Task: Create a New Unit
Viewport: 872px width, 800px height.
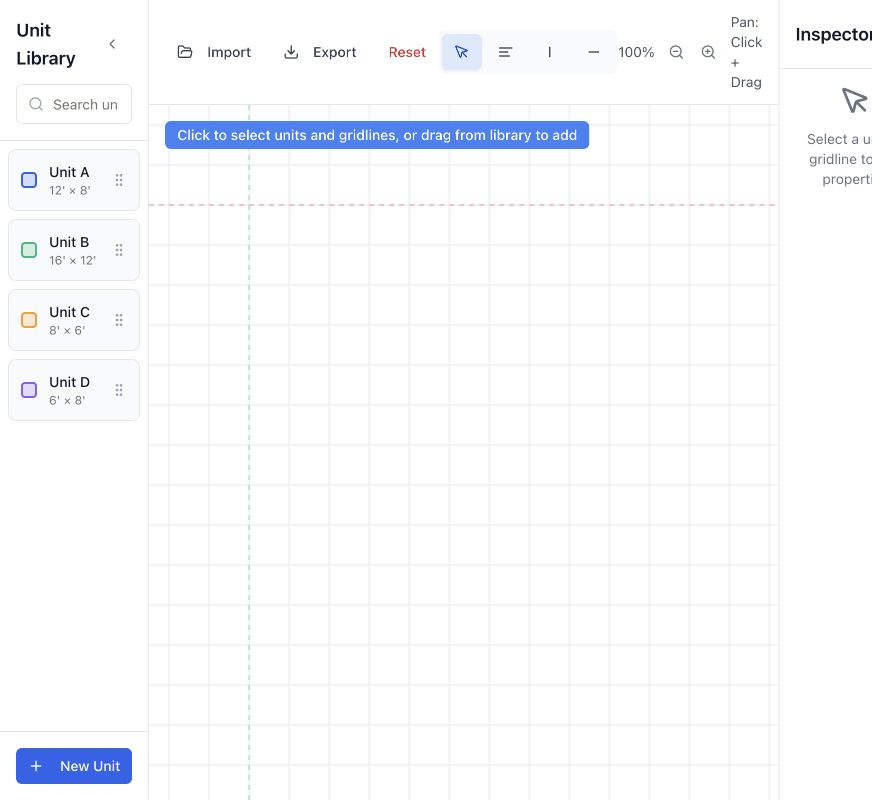Action: tap(74, 766)
